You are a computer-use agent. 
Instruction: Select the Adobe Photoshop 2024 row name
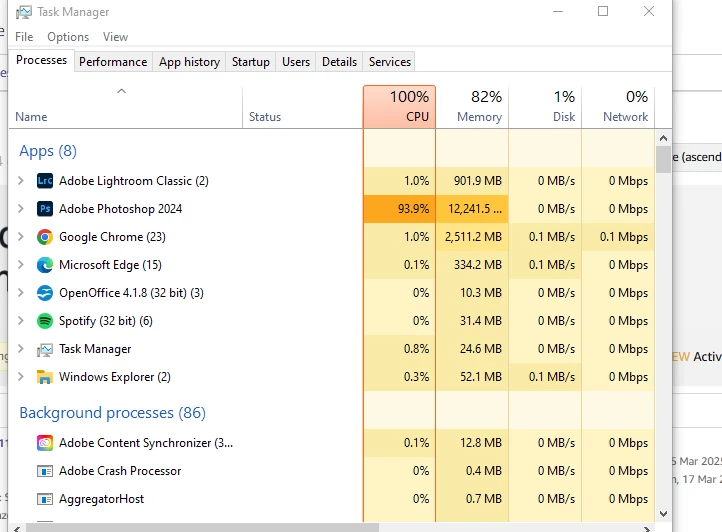(x=121, y=209)
